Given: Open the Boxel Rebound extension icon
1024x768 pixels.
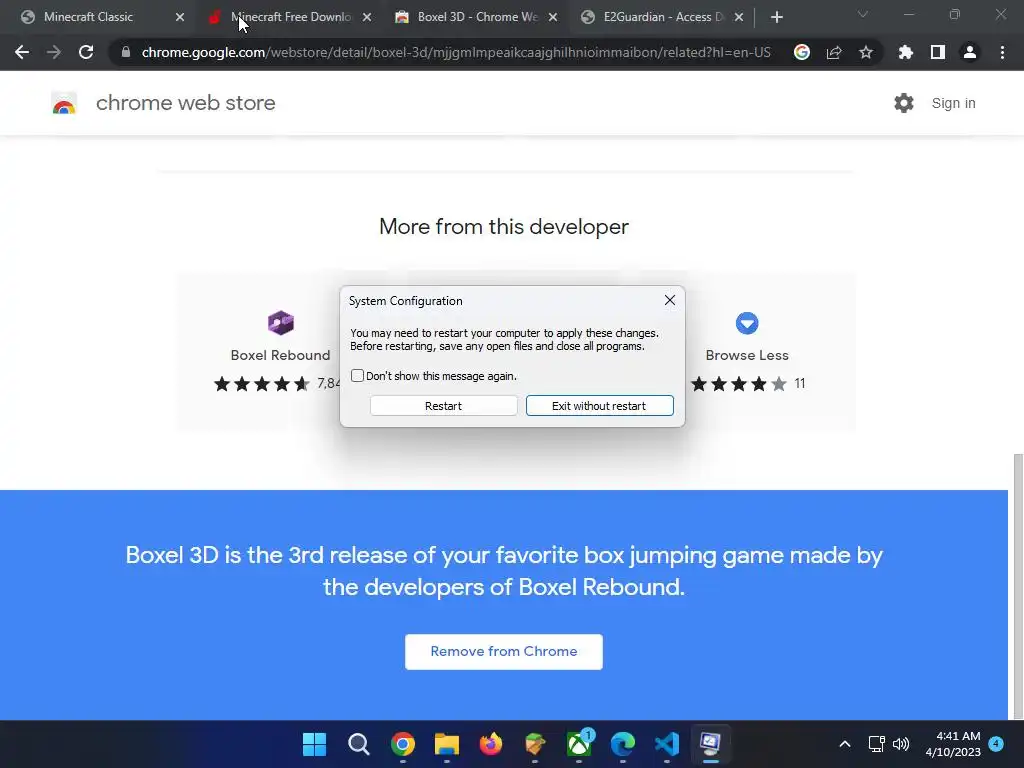Looking at the screenshot, I should [281, 323].
